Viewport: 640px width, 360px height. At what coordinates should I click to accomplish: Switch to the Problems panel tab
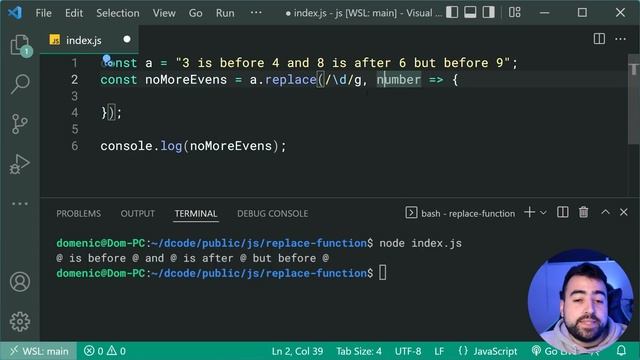(78, 213)
